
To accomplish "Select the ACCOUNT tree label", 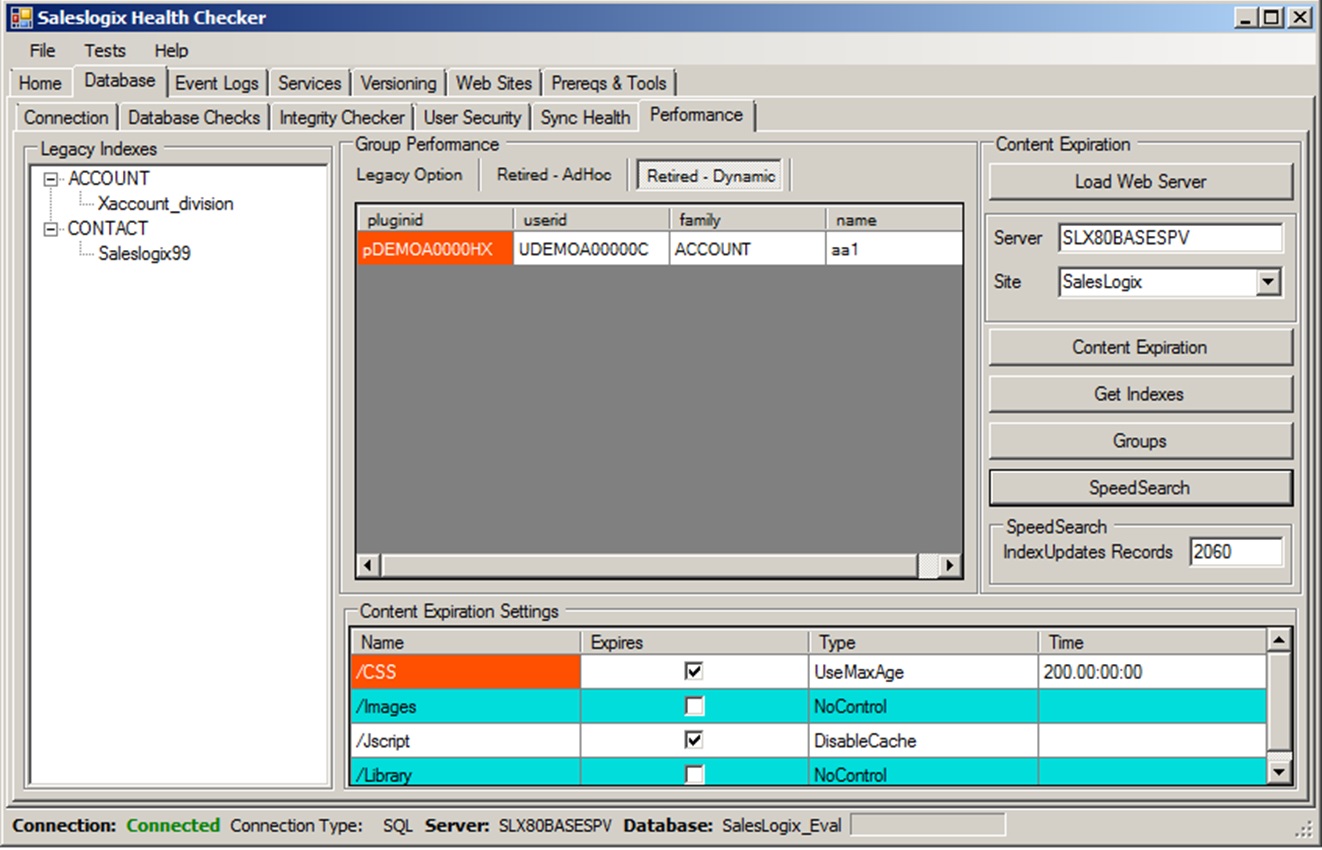I will point(108,179).
